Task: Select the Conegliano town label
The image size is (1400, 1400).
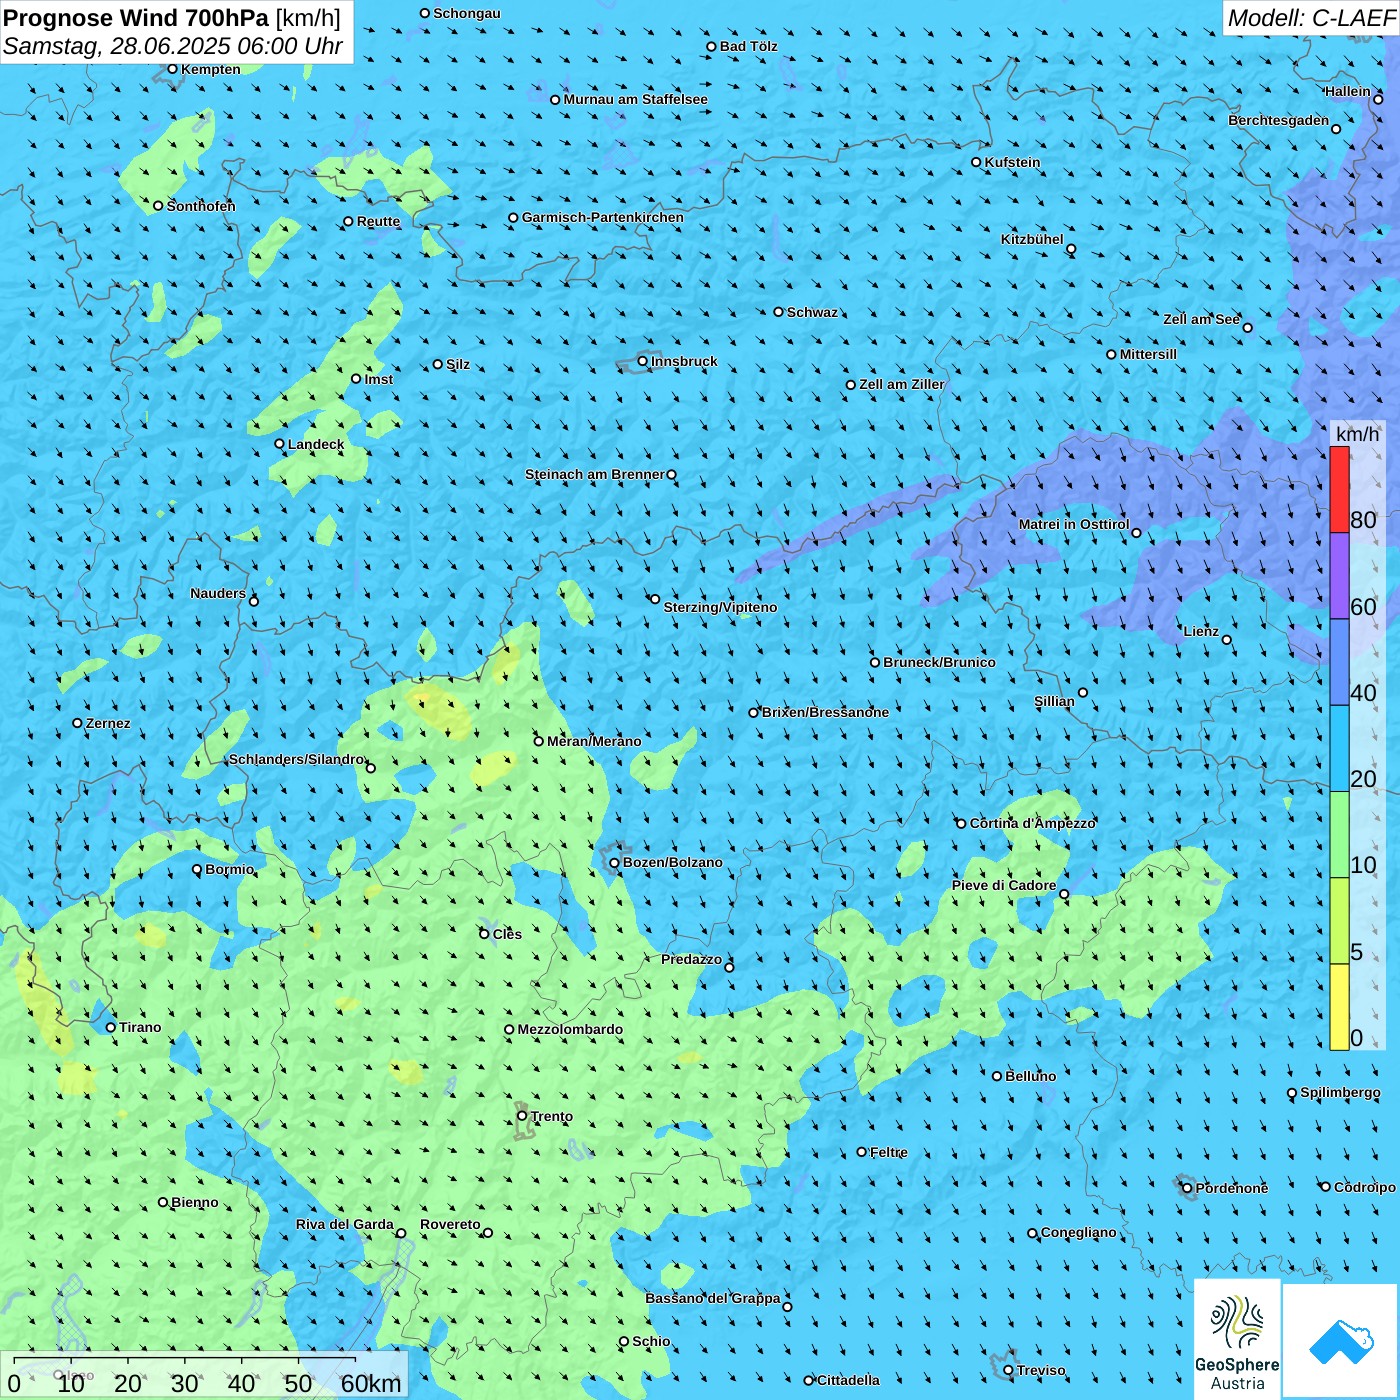Action: (1078, 1233)
